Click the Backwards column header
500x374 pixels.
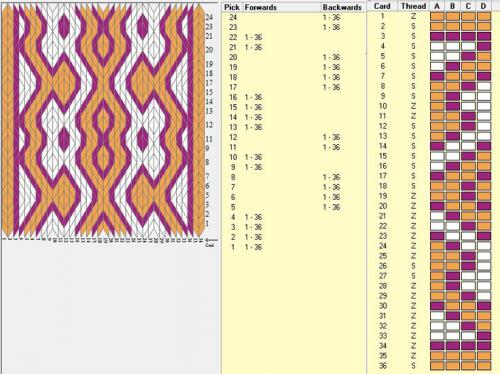click(x=343, y=7)
